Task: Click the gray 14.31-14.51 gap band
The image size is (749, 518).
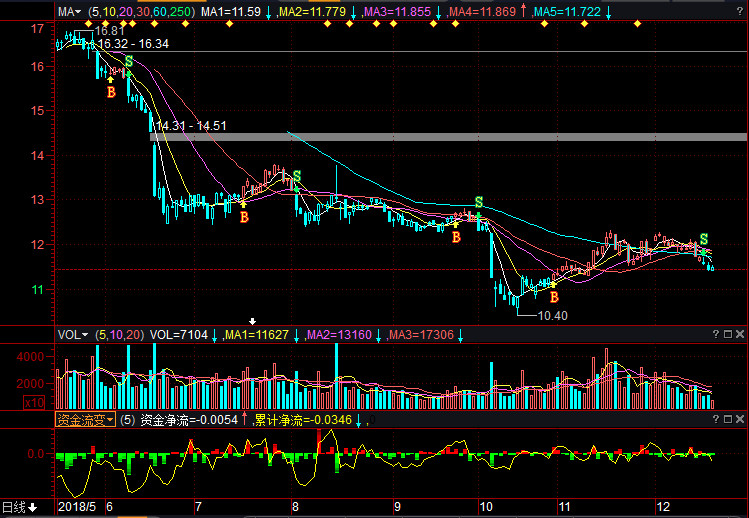Action: [448, 137]
